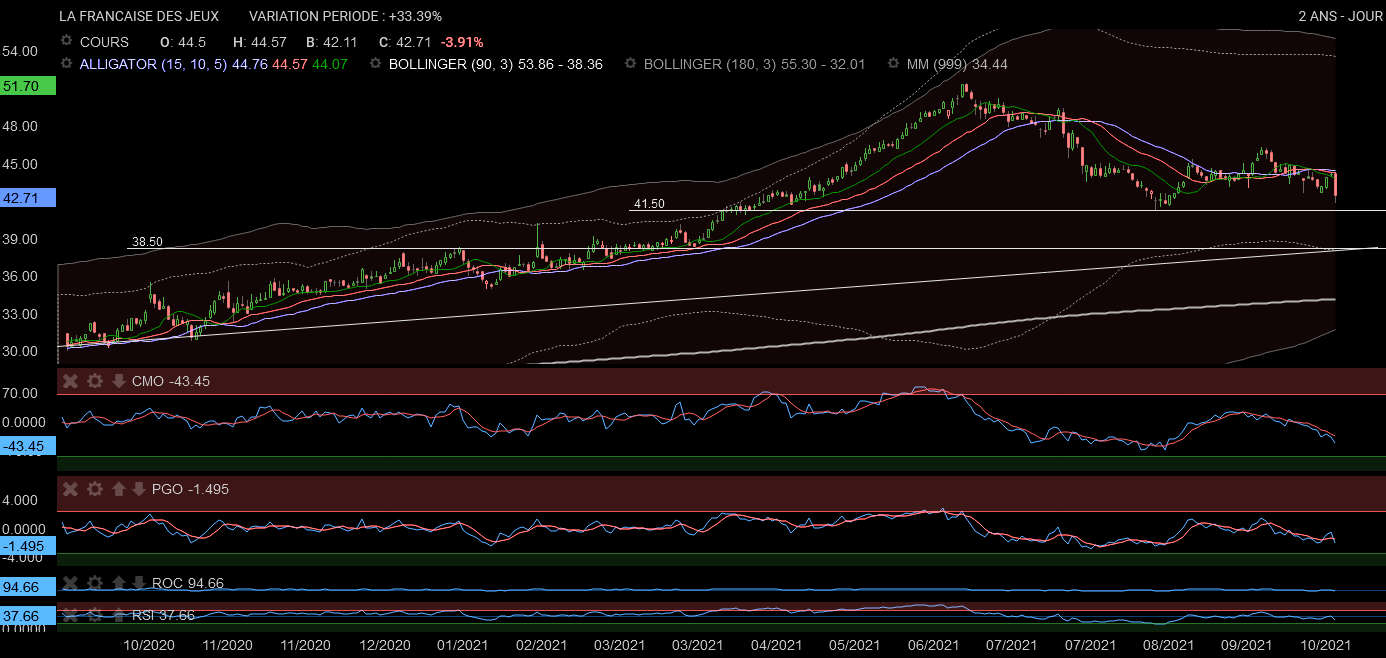The width and height of the screenshot is (1386, 658).
Task: Open ROC indicator settings gear
Action: [x=94, y=583]
